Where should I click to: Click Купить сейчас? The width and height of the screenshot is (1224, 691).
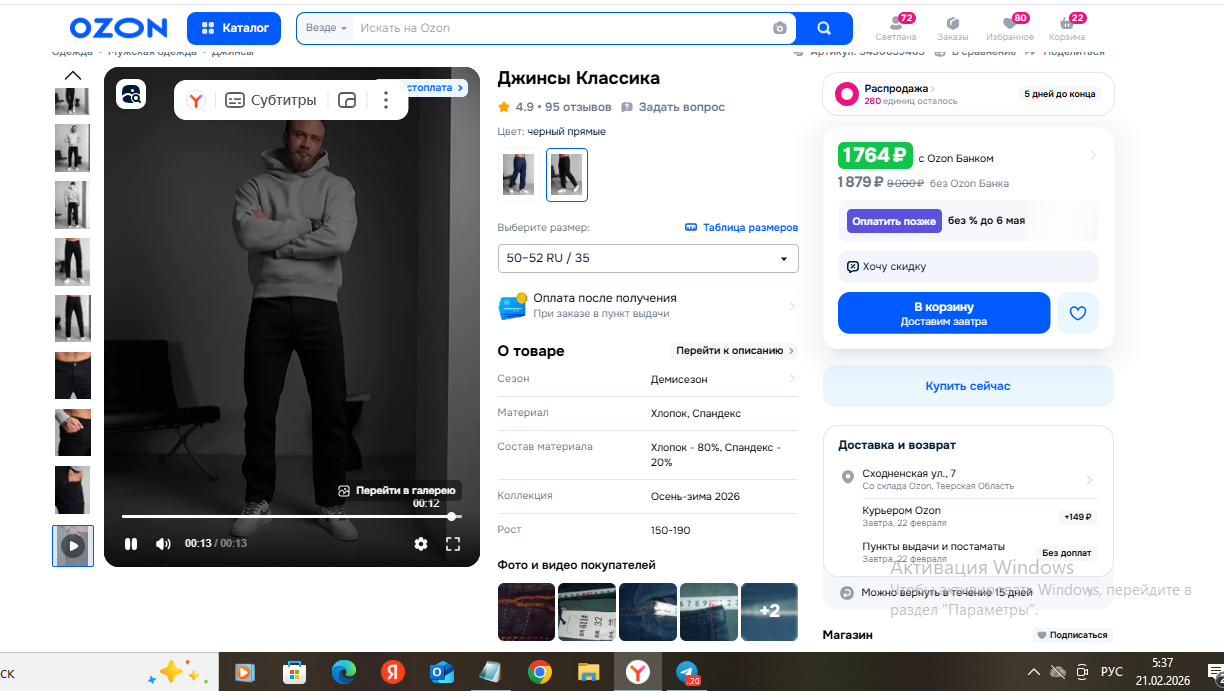[x=968, y=386]
